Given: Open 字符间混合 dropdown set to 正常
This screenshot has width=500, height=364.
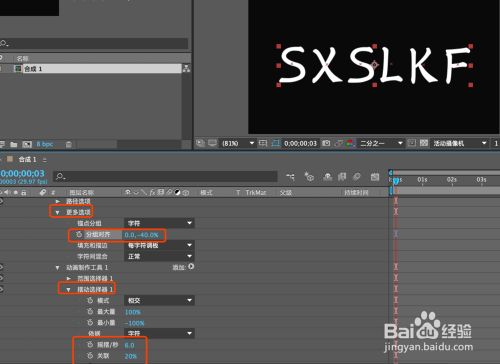Looking at the screenshot, I should click(x=159, y=256).
